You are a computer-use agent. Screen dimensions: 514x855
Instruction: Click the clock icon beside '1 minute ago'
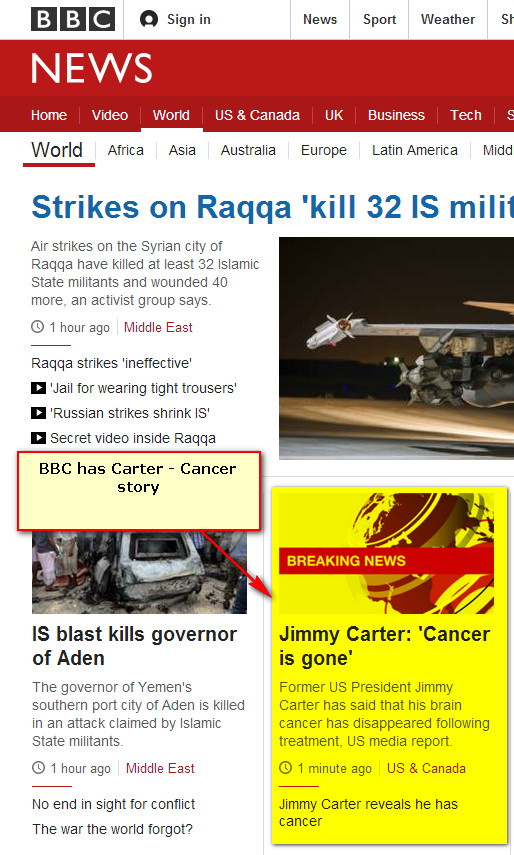(x=286, y=768)
